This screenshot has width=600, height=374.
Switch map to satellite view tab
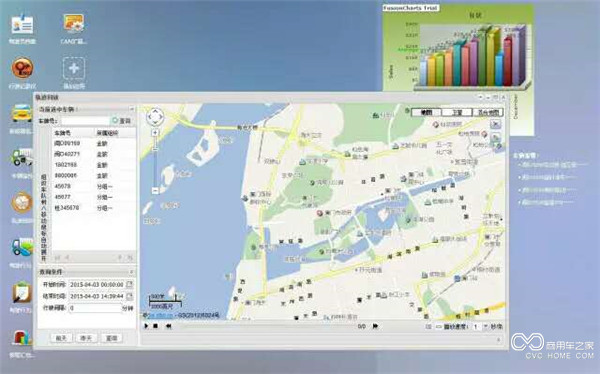coord(457,112)
